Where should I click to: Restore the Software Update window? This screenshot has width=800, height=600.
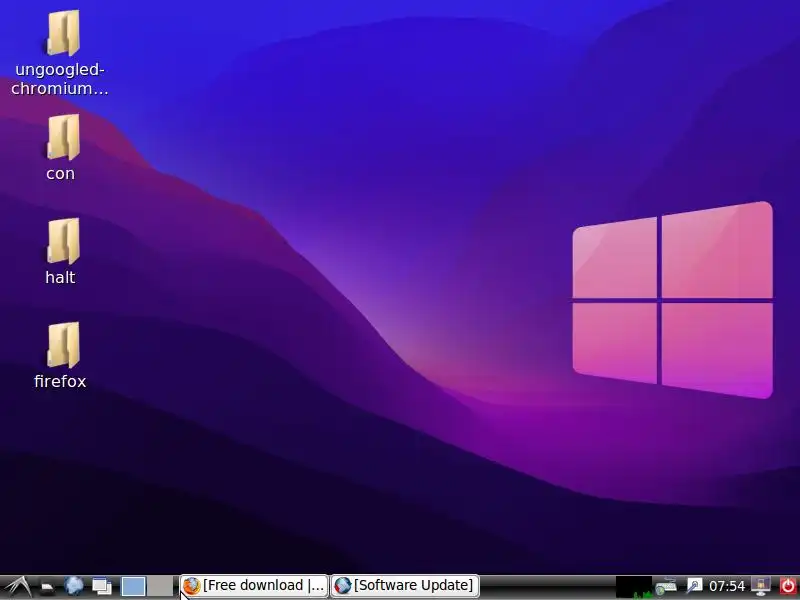[x=405, y=586]
